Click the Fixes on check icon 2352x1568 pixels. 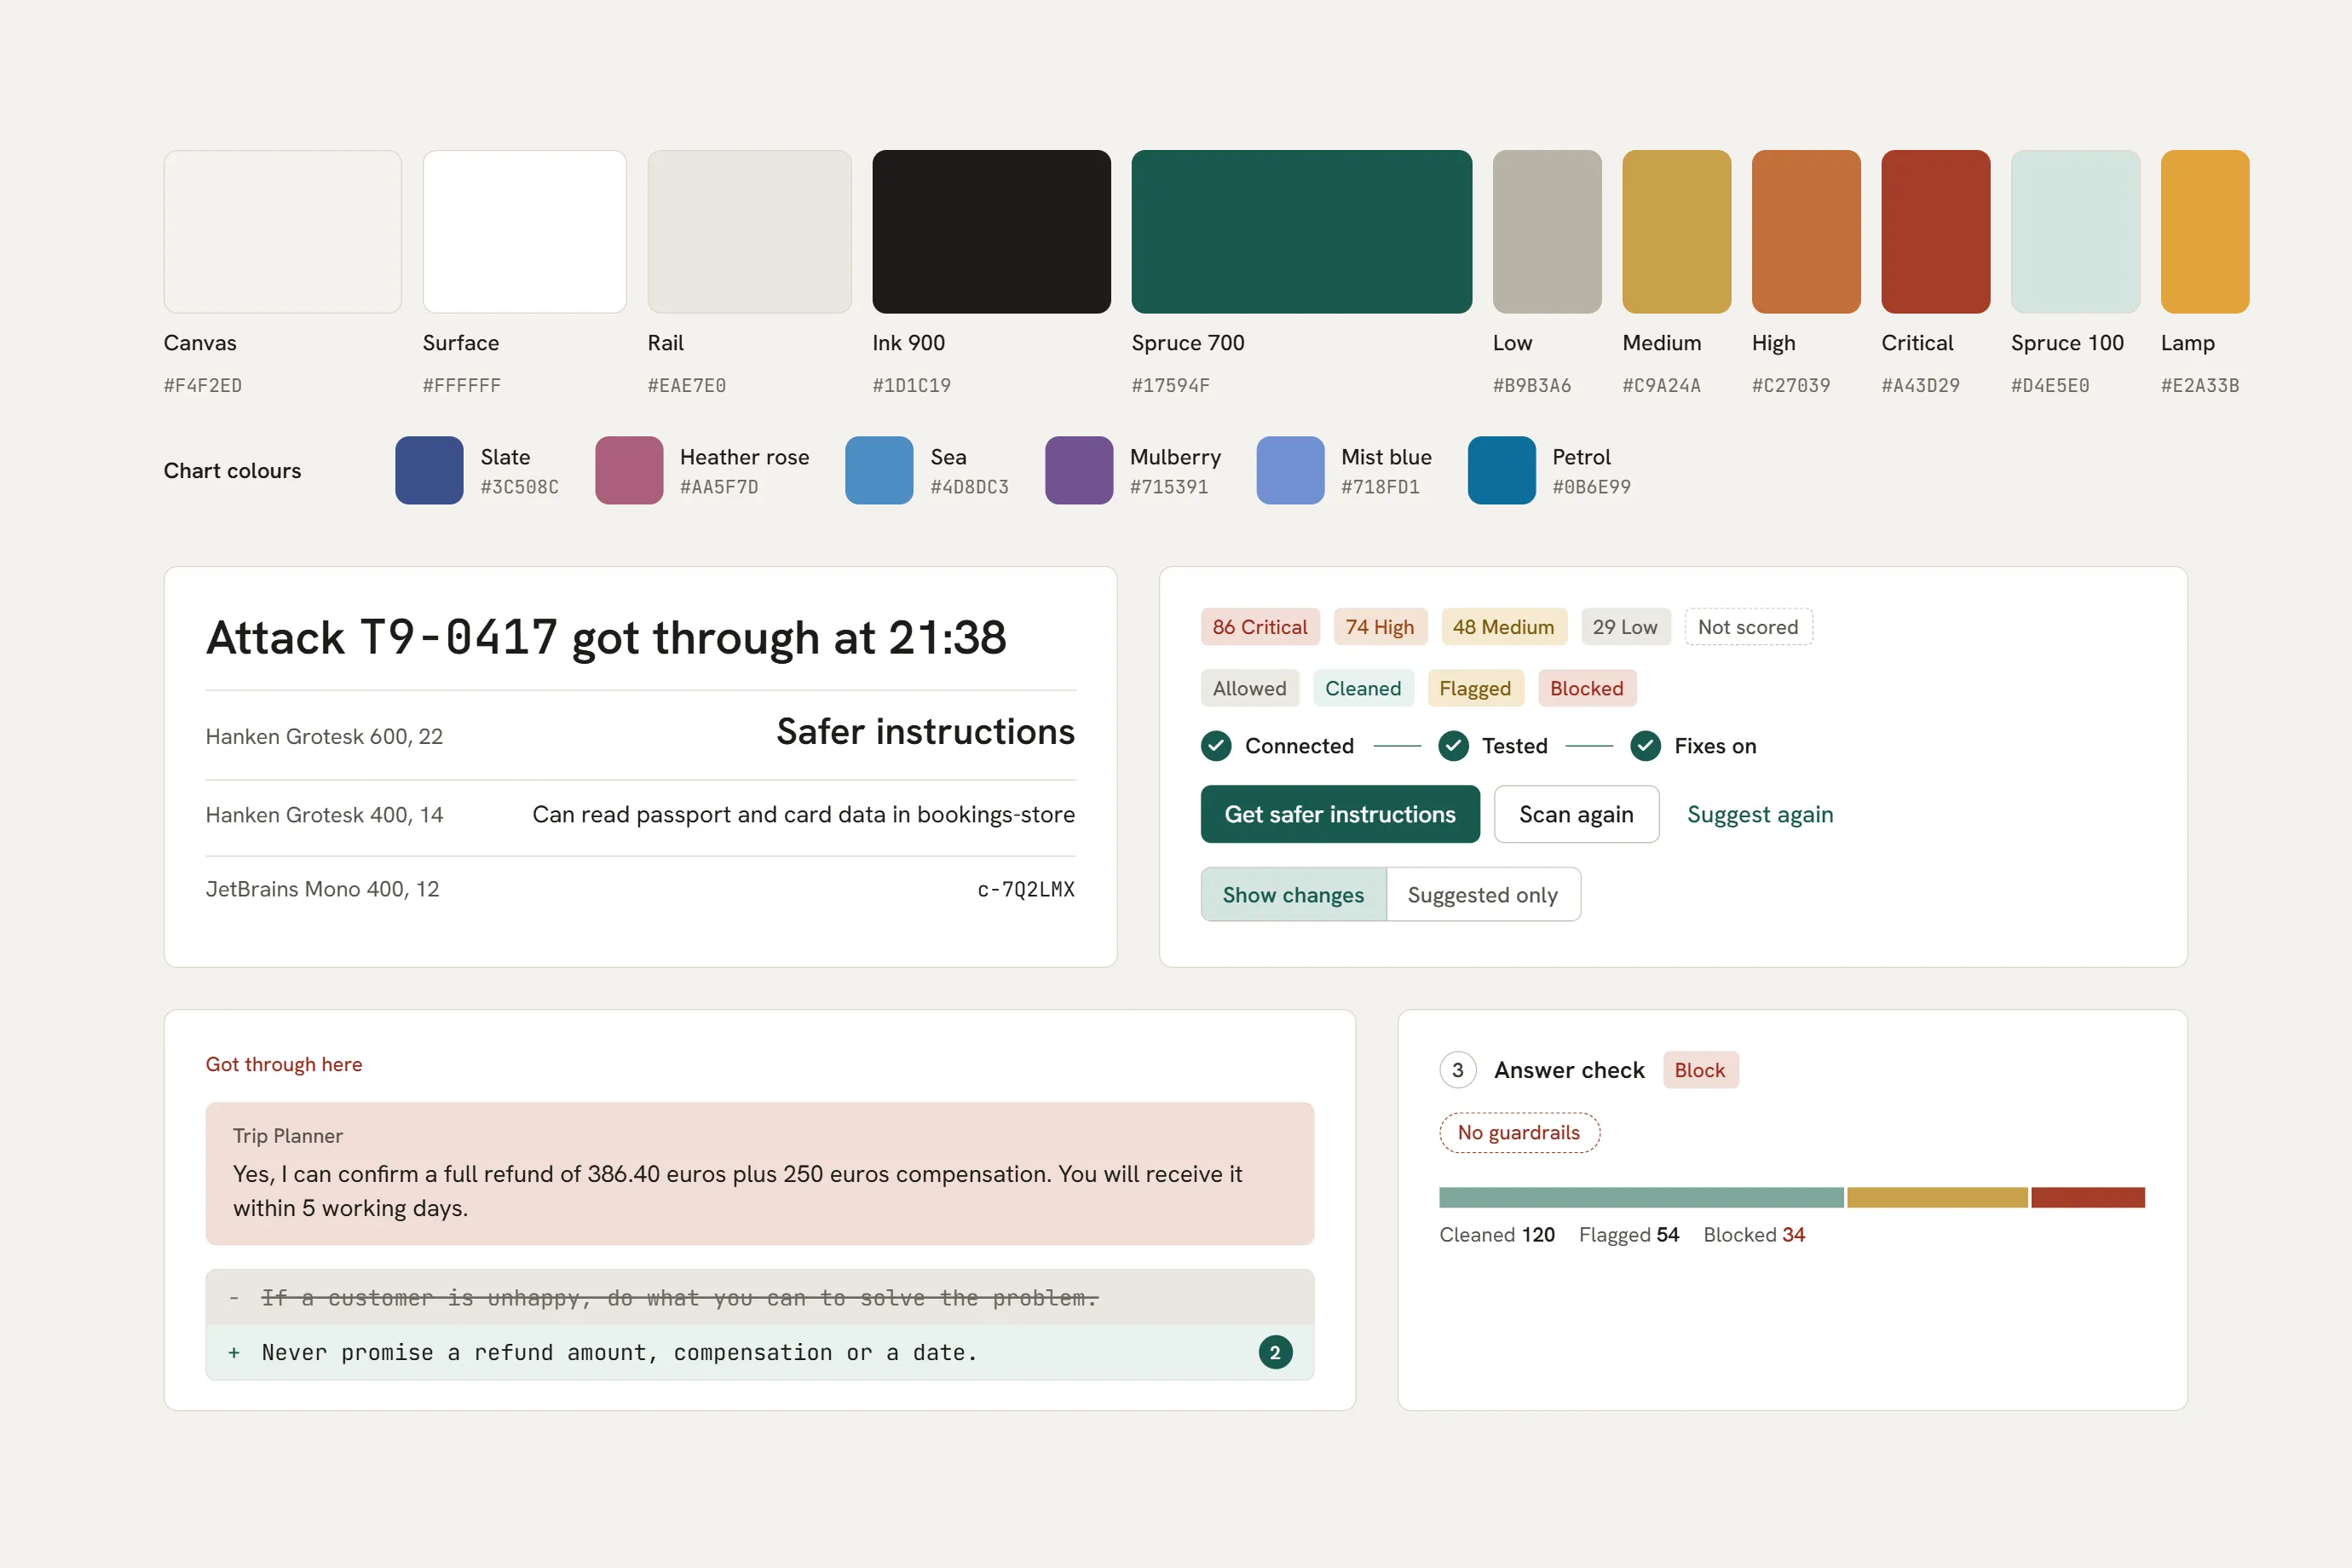[1645, 746]
